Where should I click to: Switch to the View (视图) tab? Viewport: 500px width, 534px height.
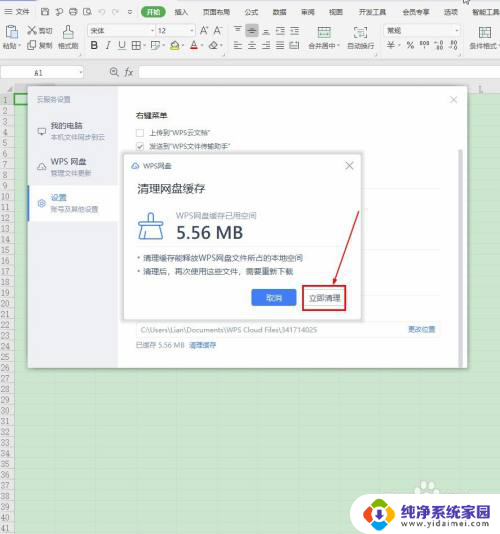click(335, 12)
